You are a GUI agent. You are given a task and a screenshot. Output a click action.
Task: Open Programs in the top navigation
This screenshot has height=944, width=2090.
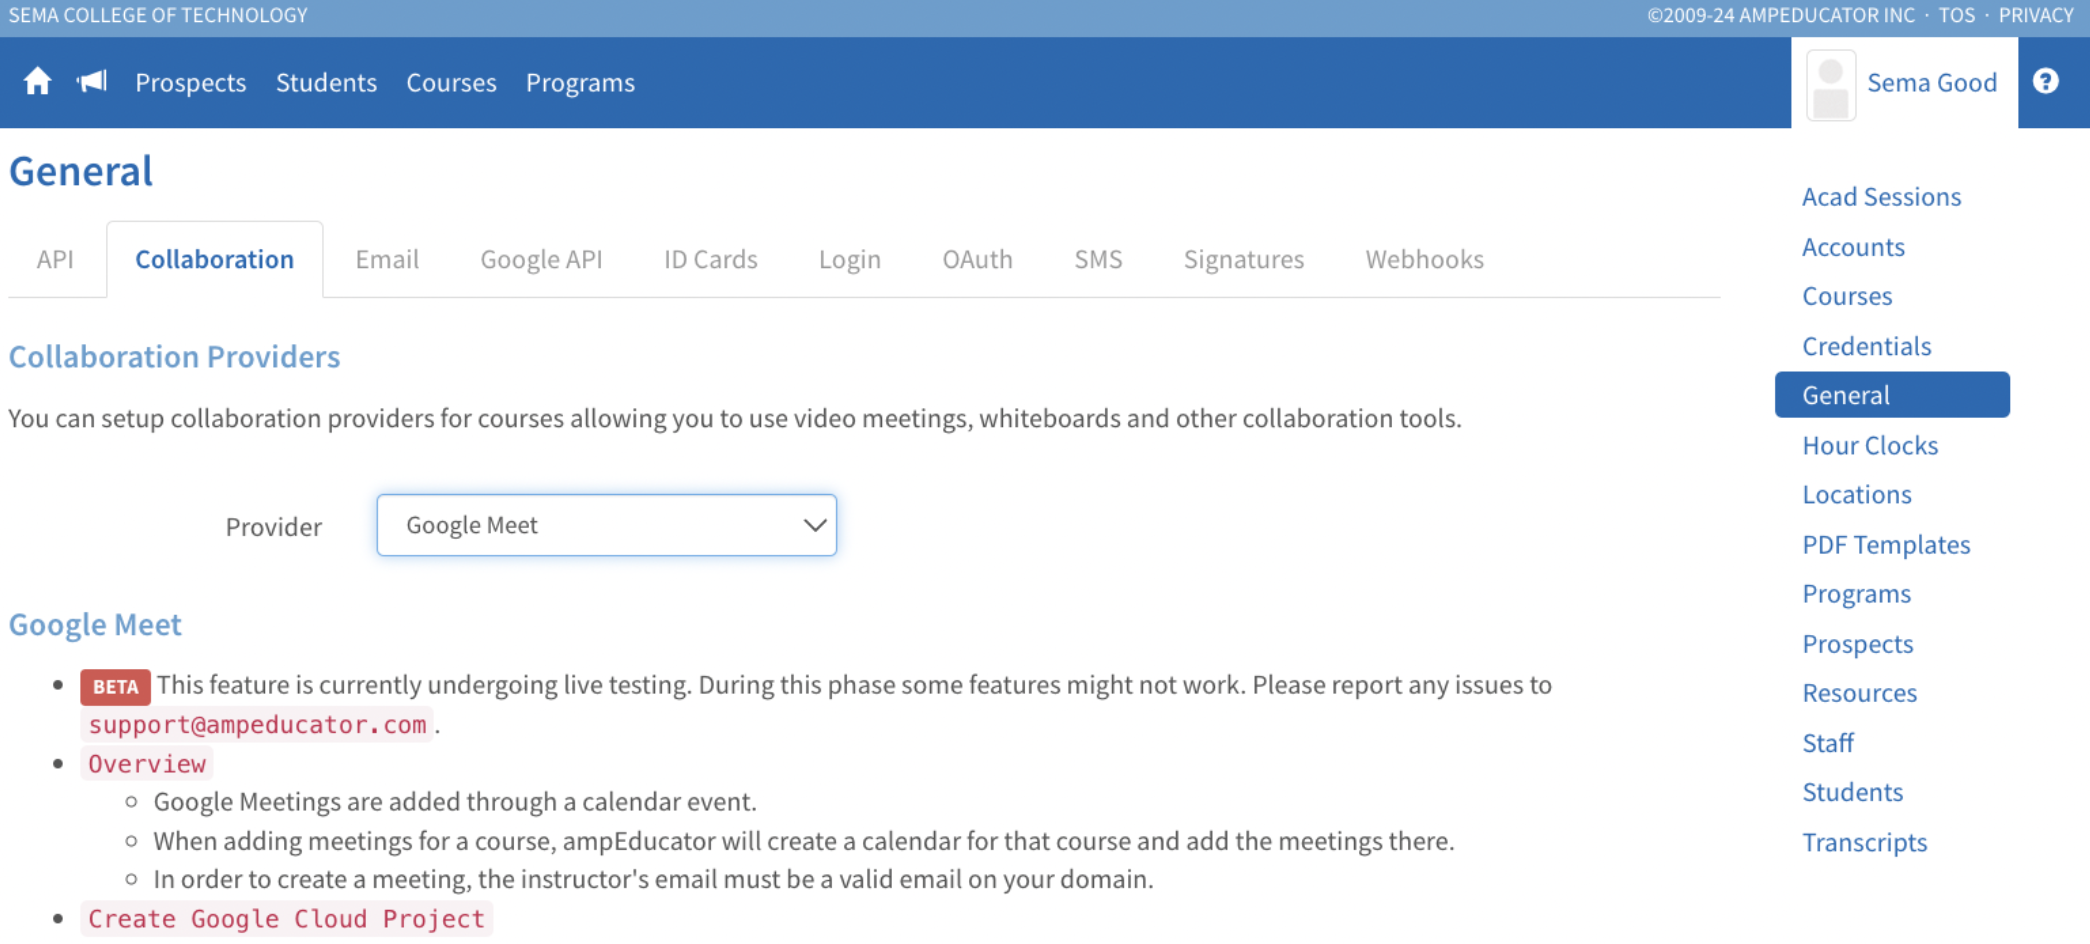[x=580, y=83]
